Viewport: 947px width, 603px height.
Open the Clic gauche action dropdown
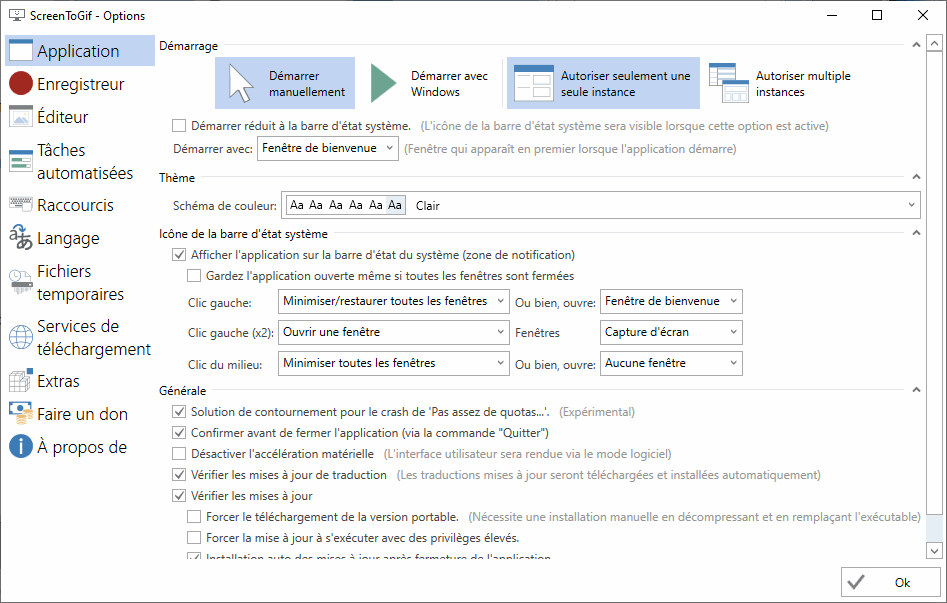coord(394,301)
